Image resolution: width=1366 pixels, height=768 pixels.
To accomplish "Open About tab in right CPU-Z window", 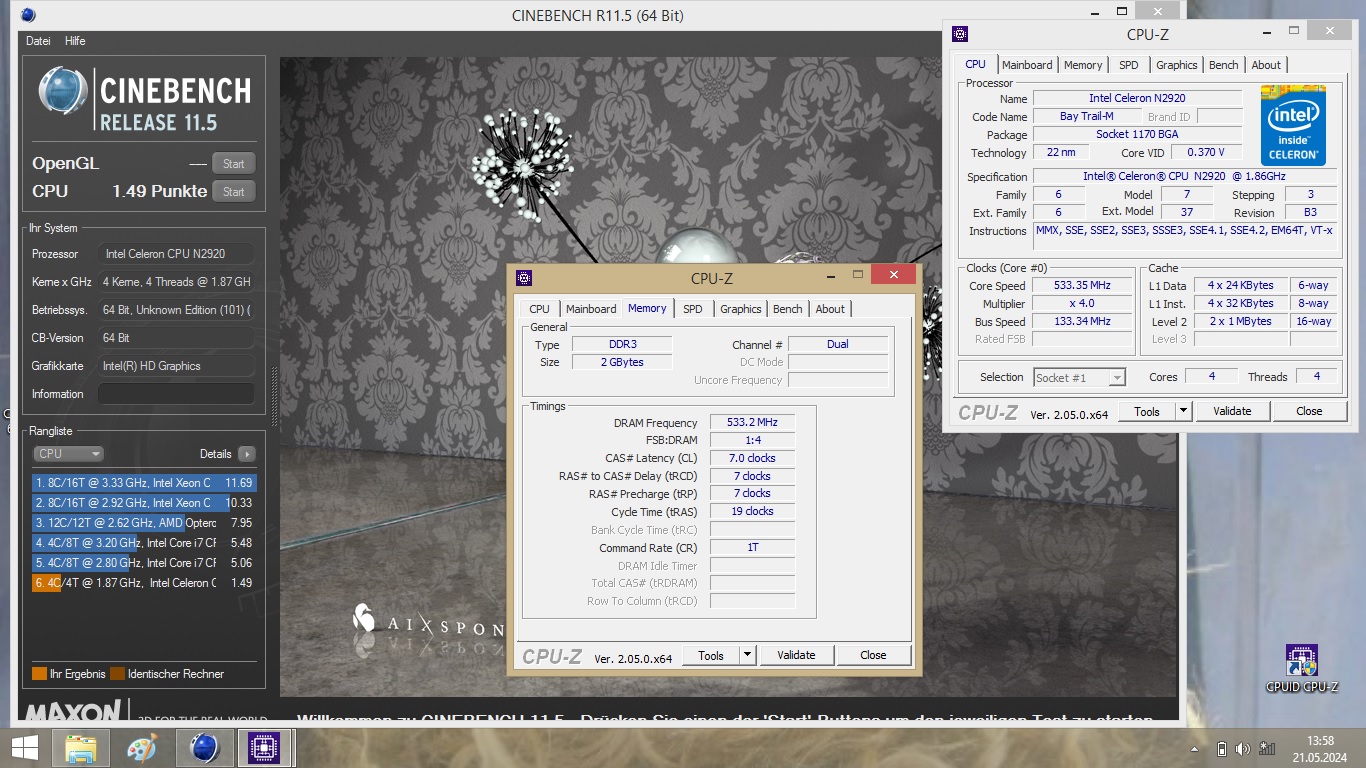I will (x=1266, y=65).
